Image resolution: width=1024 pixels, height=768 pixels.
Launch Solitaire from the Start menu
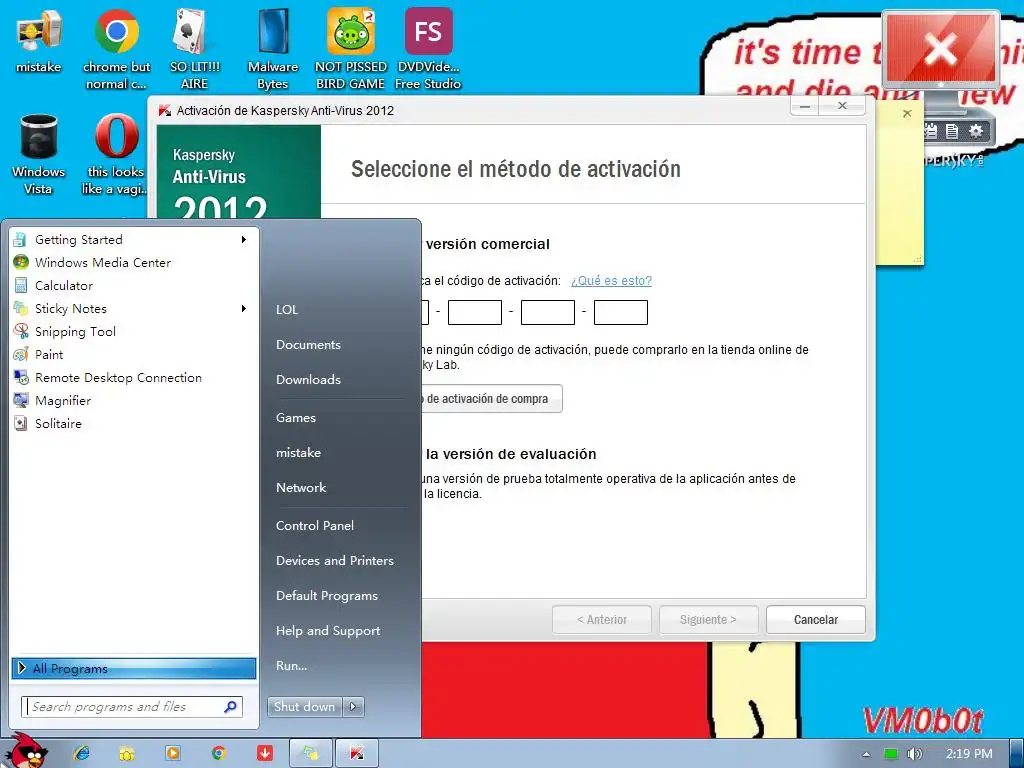coord(131,423)
